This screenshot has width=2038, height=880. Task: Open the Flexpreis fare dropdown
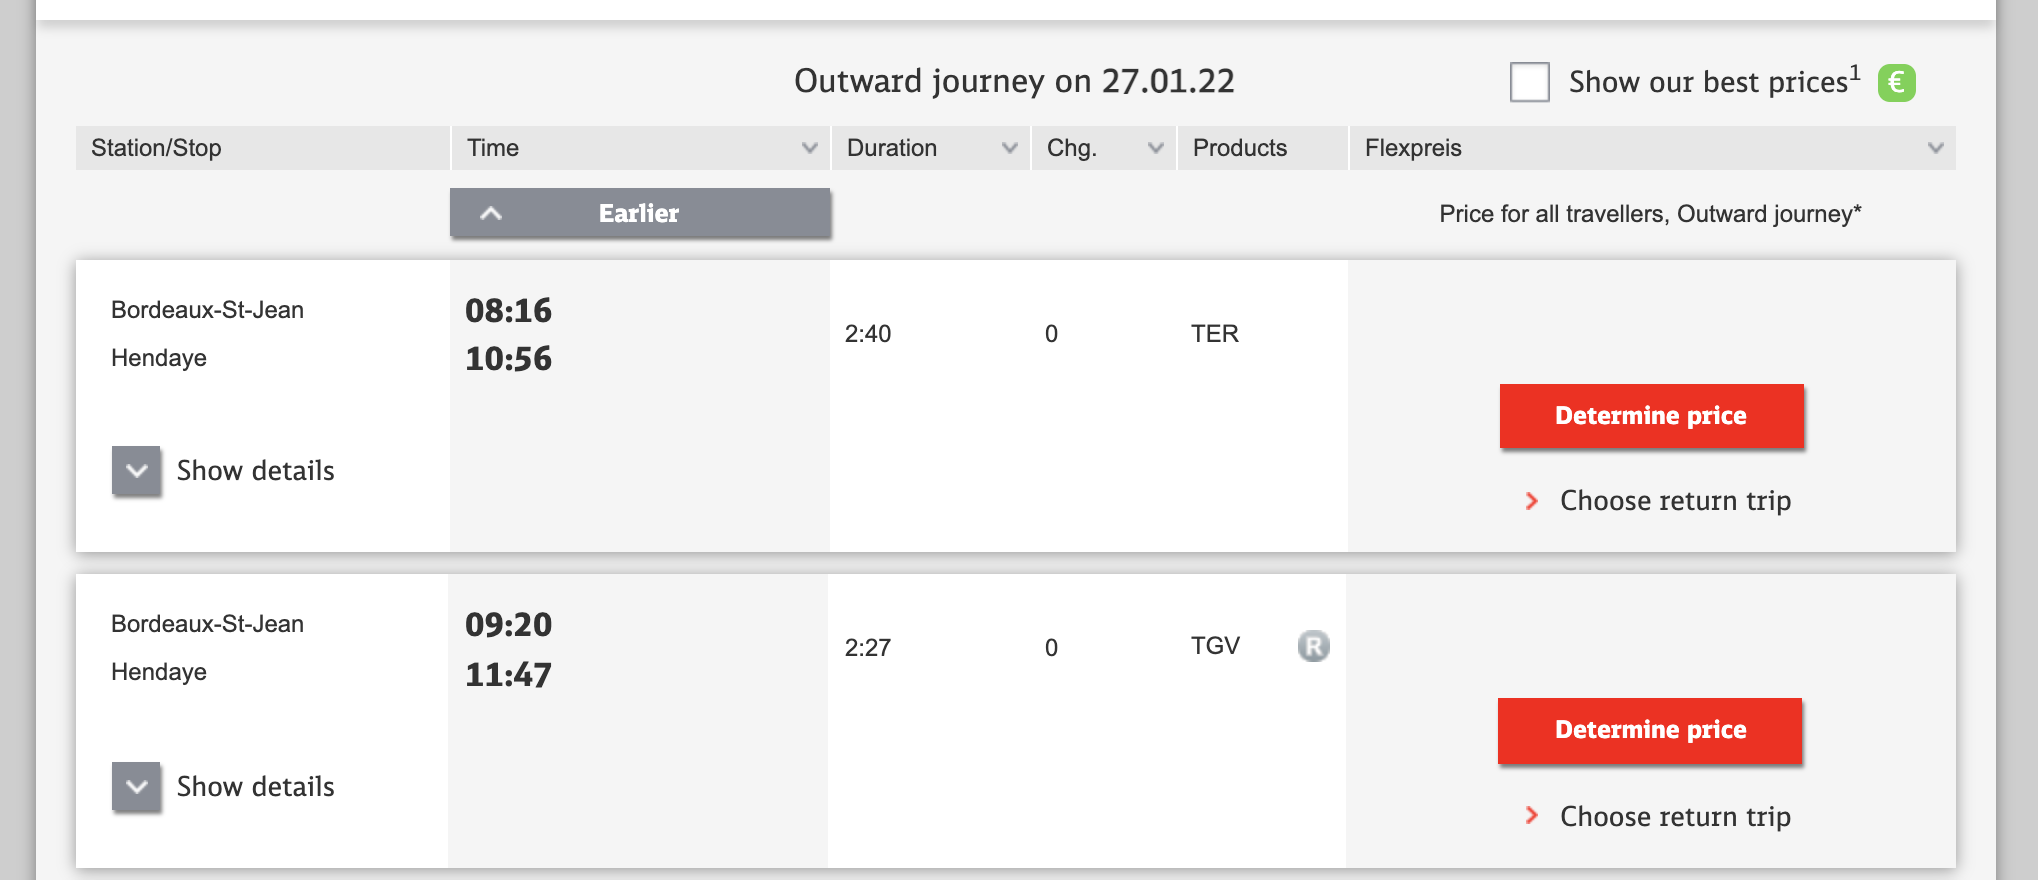(x=1935, y=148)
